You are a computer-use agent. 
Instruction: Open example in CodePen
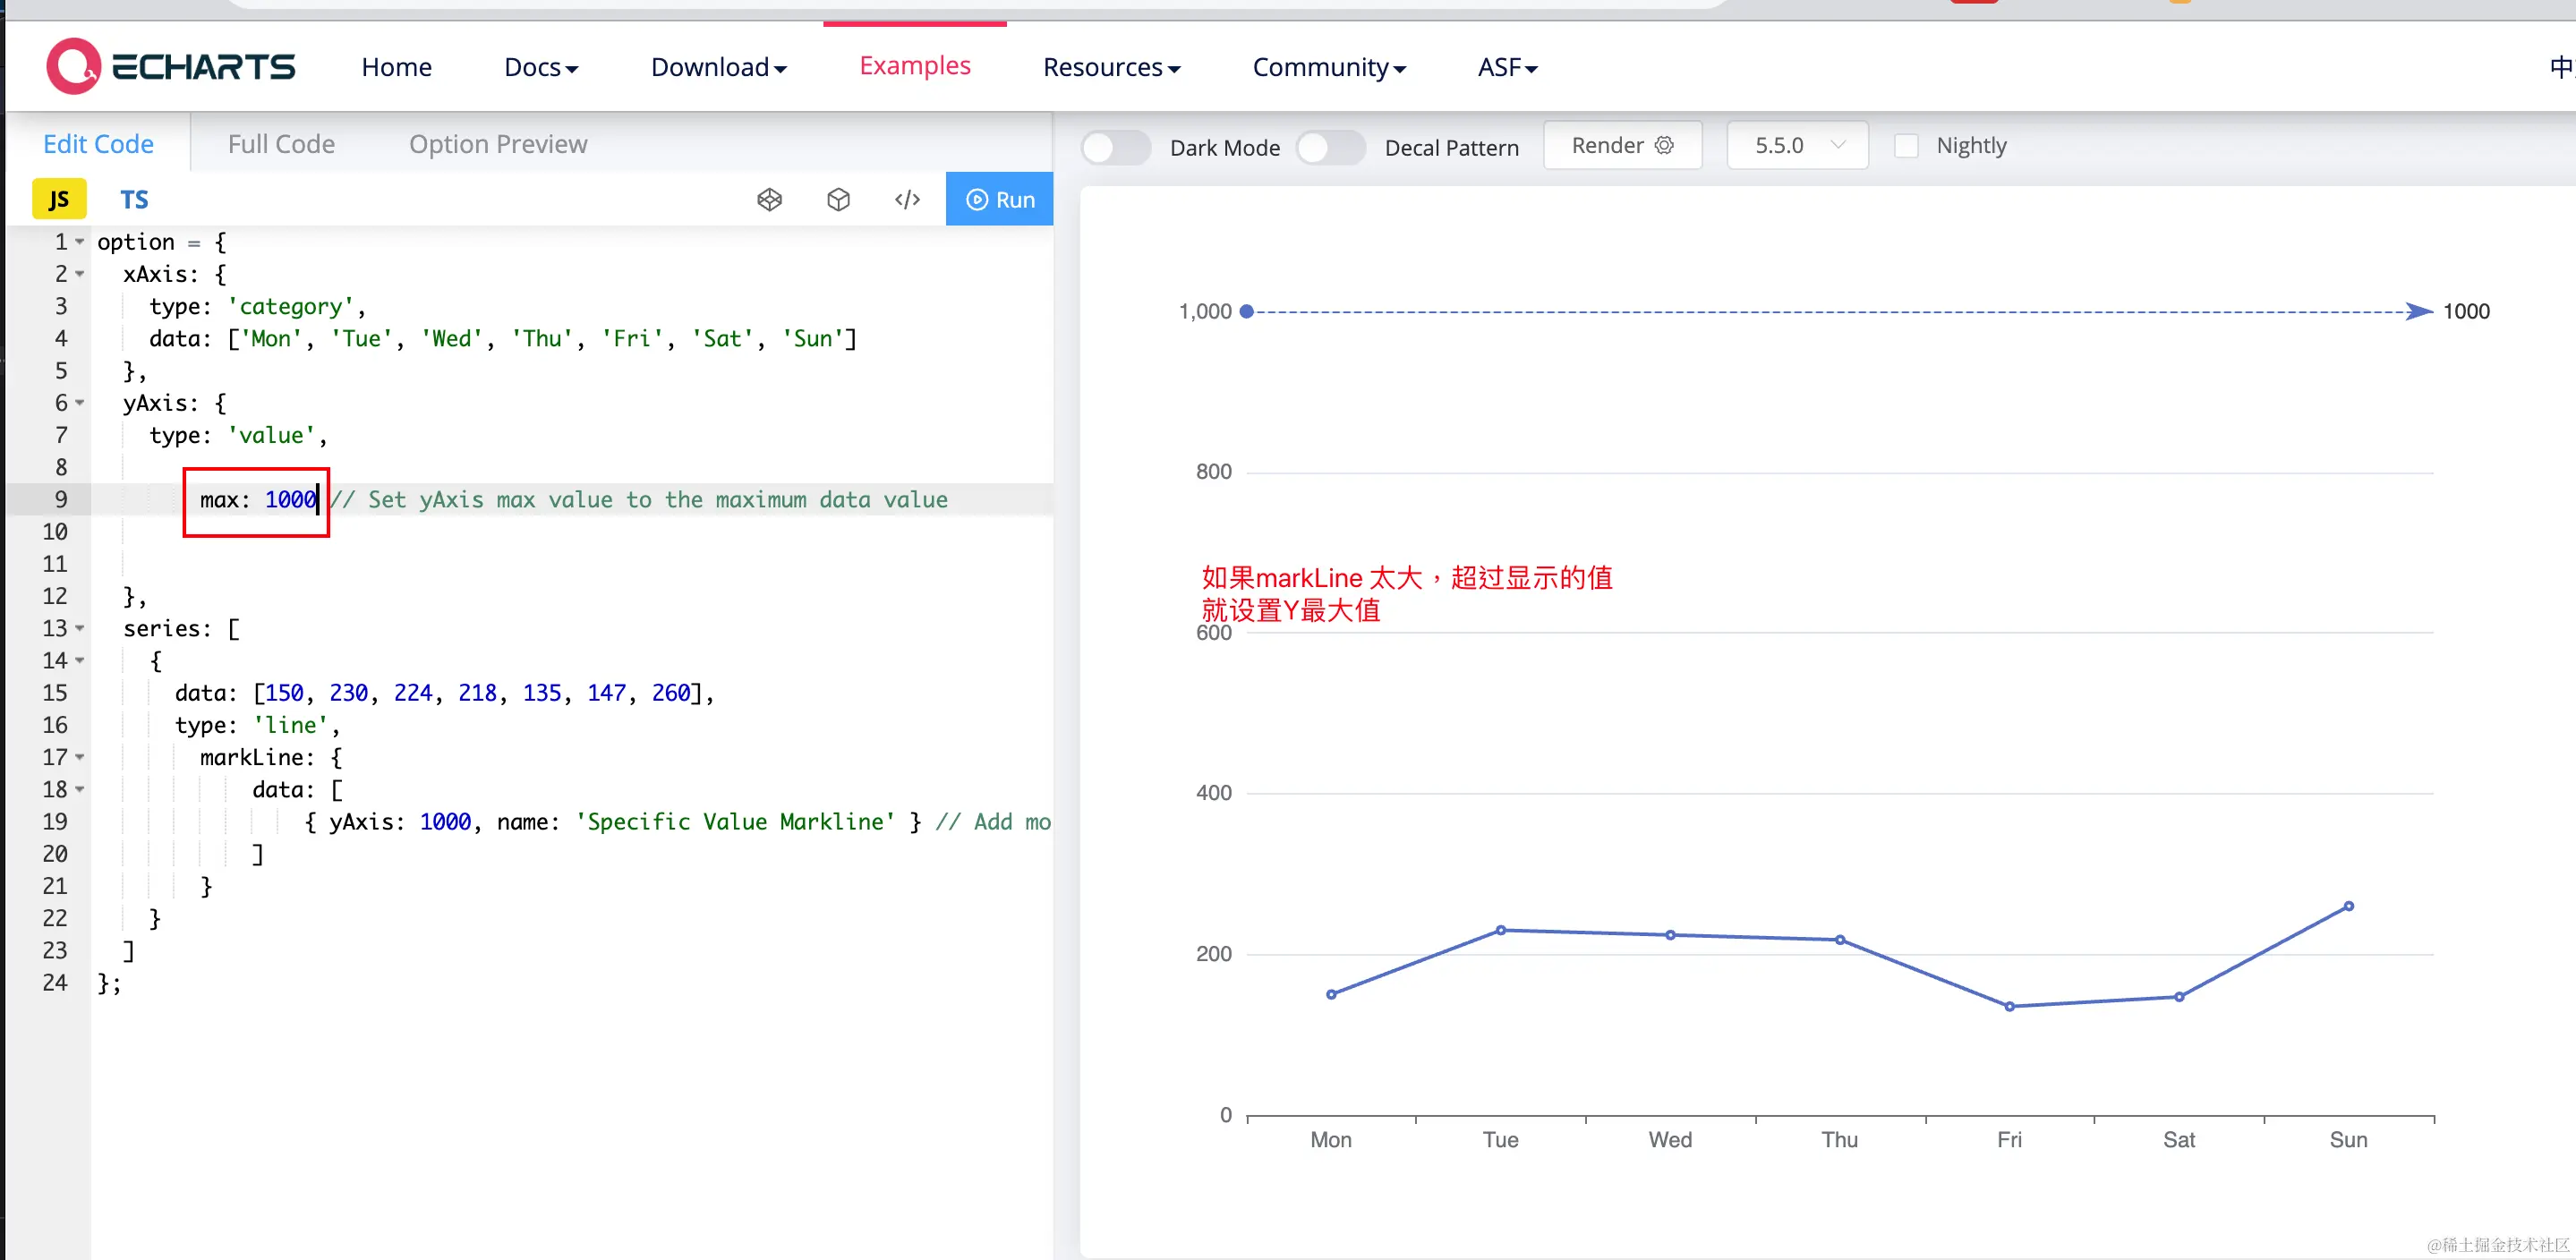[770, 199]
